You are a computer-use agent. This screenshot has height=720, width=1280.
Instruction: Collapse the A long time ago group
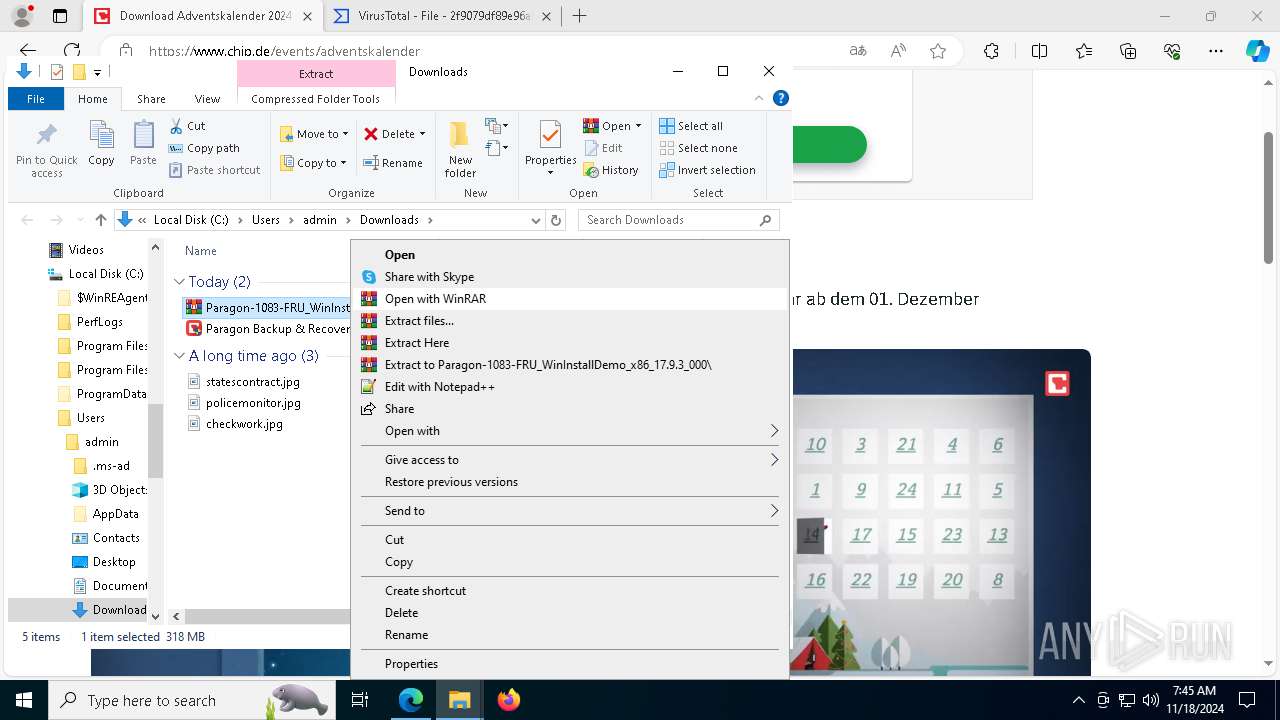(180, 356)
